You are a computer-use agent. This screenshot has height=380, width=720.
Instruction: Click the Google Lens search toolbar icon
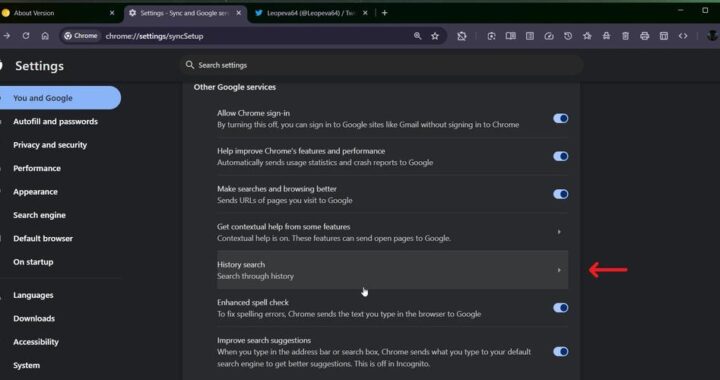pyautogui.click(x=491, y=36)
